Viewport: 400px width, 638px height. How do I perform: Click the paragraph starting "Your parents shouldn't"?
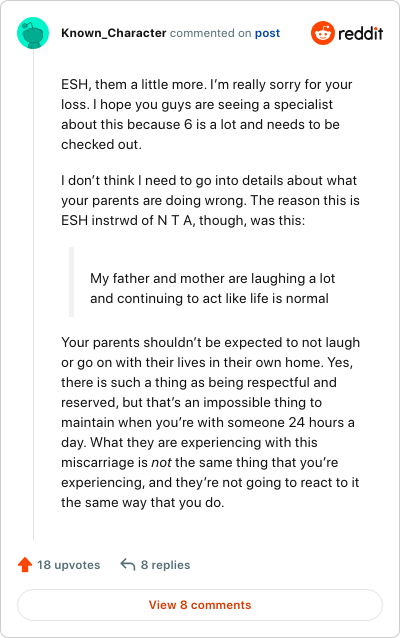[210, 422]
